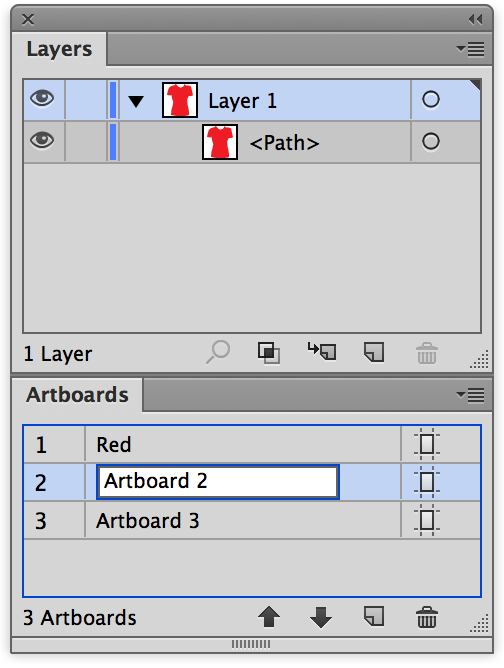Image resolution: width=504 pixels, height=668 pixels.
Task: Select the Artboards tab
Action: [x=77, y=395]
